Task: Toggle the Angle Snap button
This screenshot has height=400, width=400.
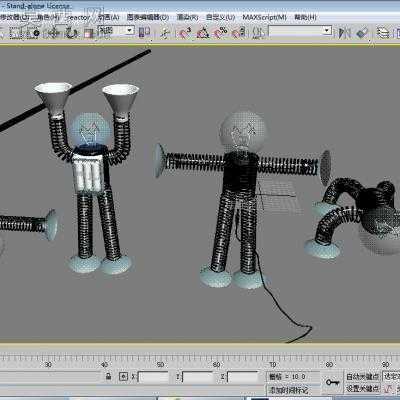Action: [x=203, y=32]
